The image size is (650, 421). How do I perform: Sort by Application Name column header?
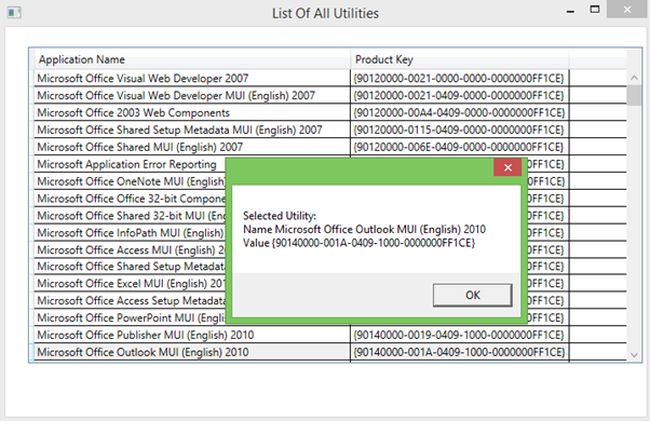pyautogui.click(x=192, y=60)
